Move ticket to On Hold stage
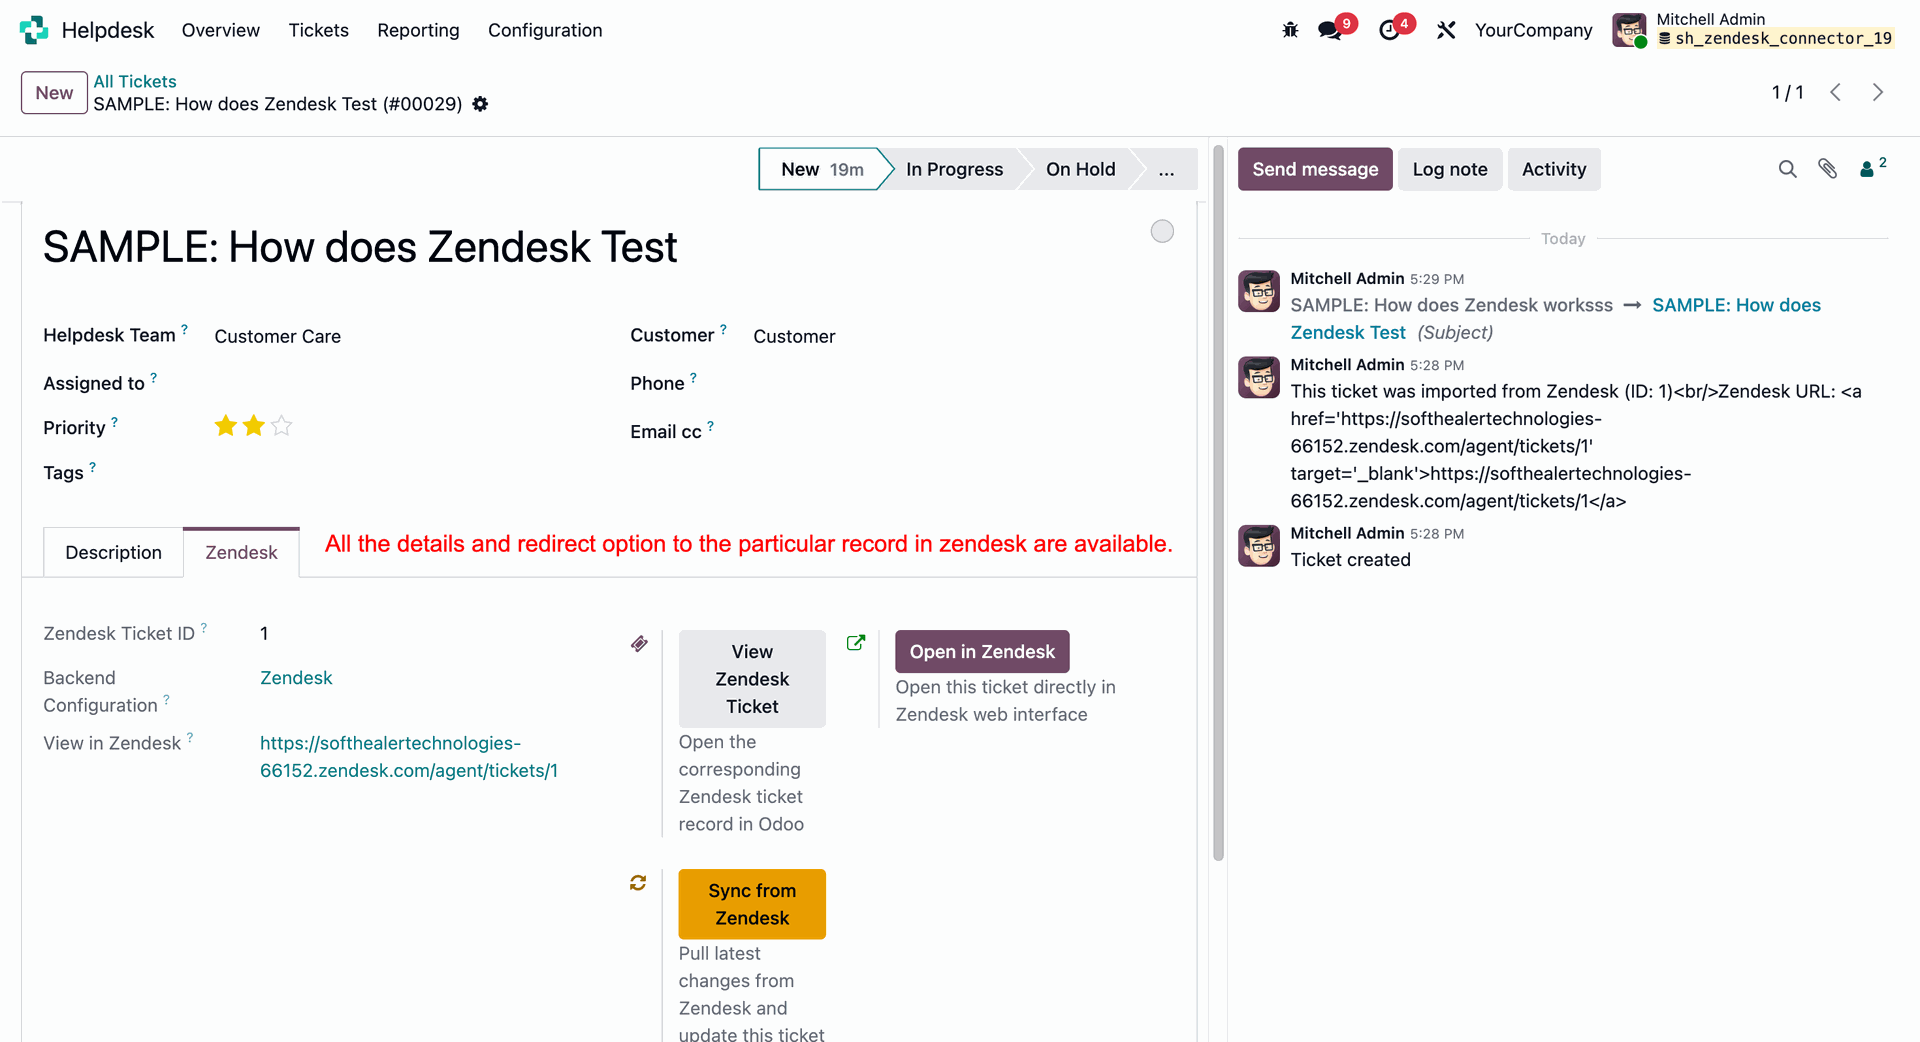The image size is (1920, 1042). [x=1080, y=169]
